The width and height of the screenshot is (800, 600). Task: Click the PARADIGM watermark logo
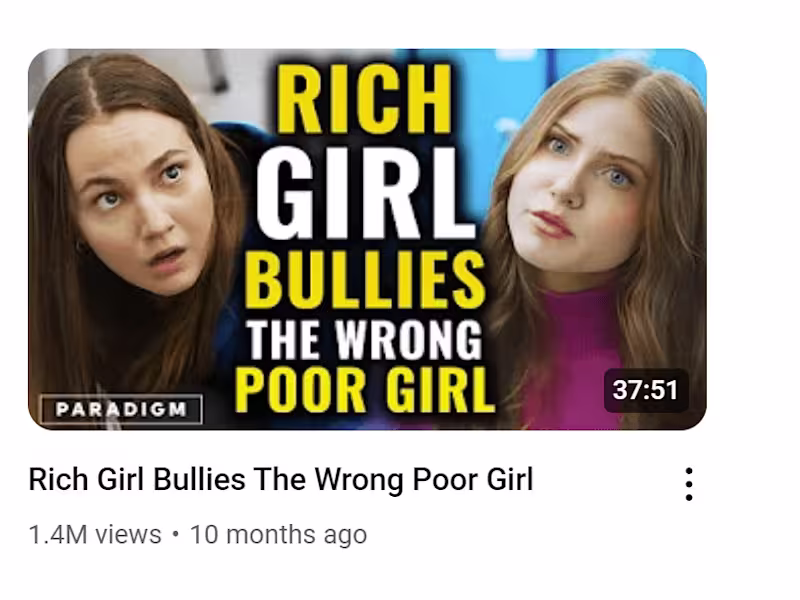pos(121,409)
